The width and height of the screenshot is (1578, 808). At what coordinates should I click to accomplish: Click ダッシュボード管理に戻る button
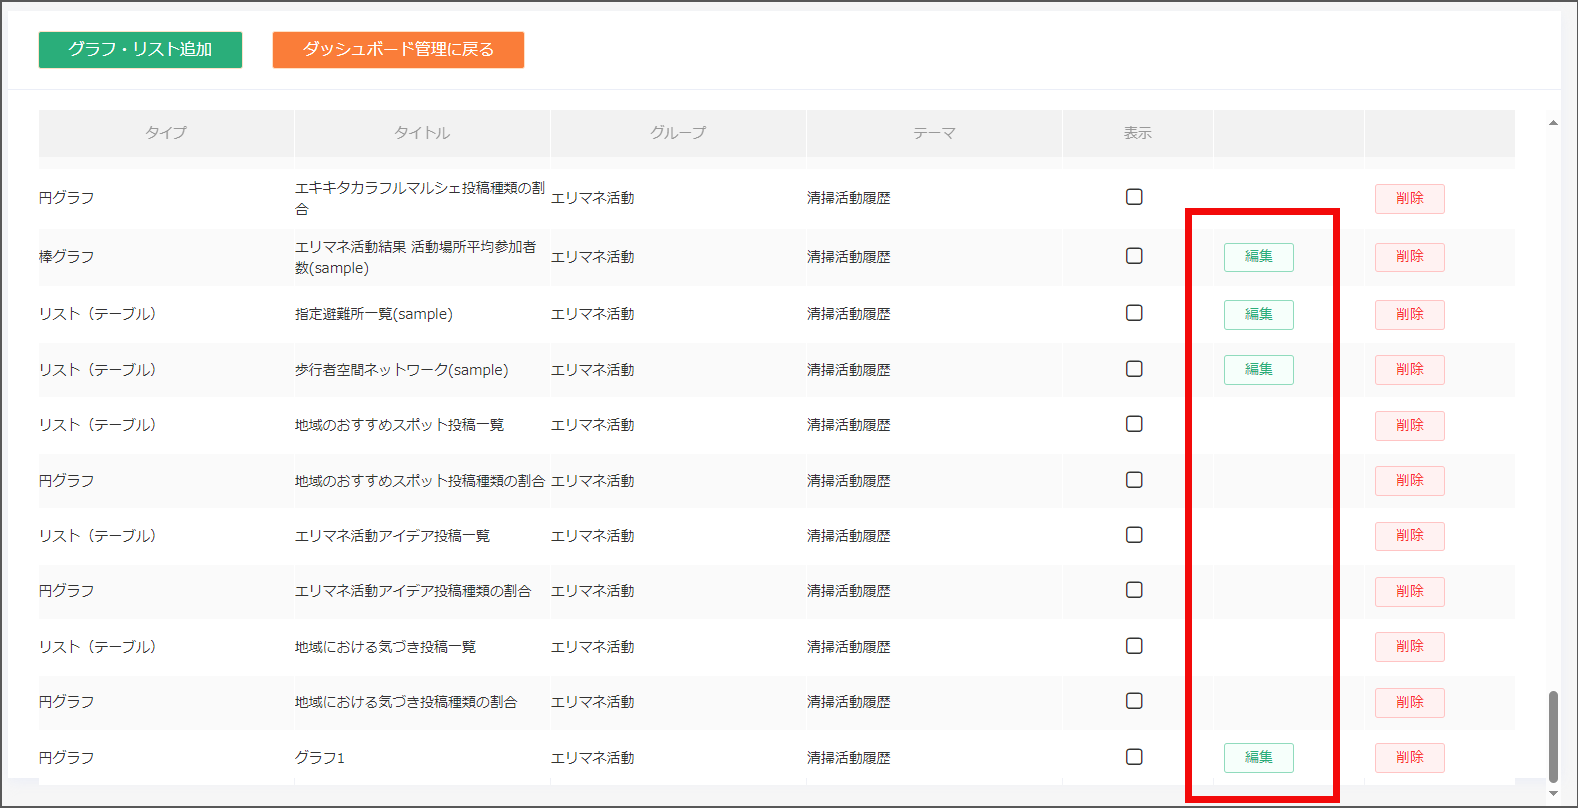click(398, 50)
